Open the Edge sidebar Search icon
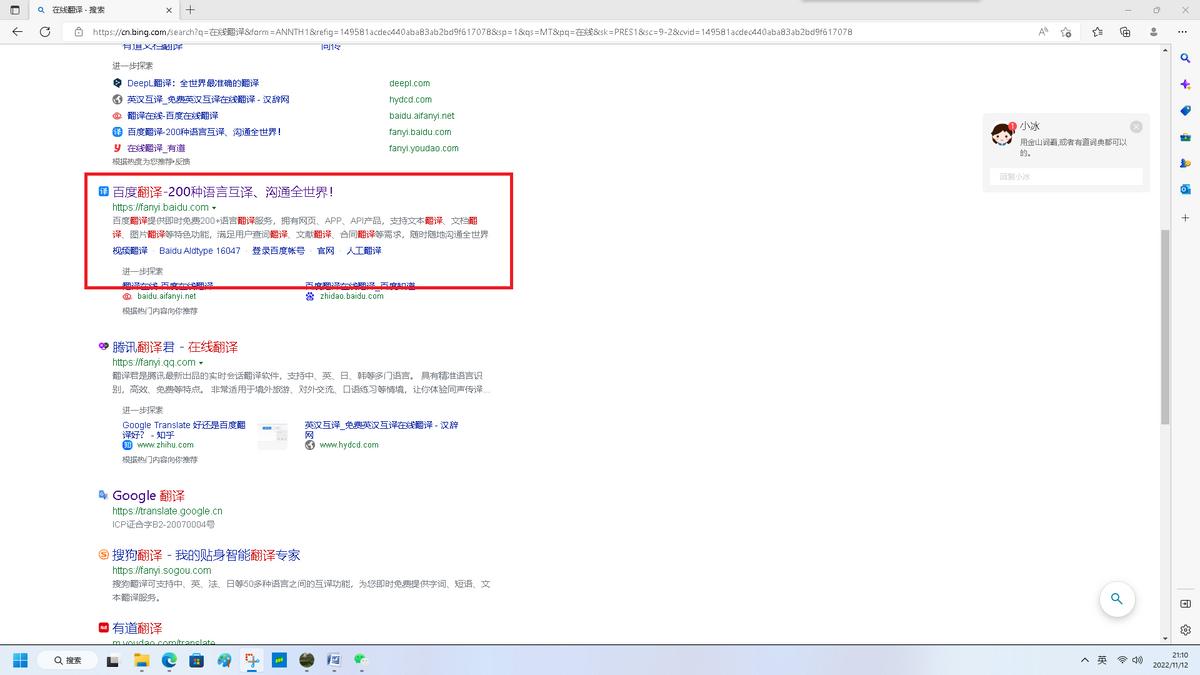The width and height of the screenshot is (1200, 675). [1185, 59]
